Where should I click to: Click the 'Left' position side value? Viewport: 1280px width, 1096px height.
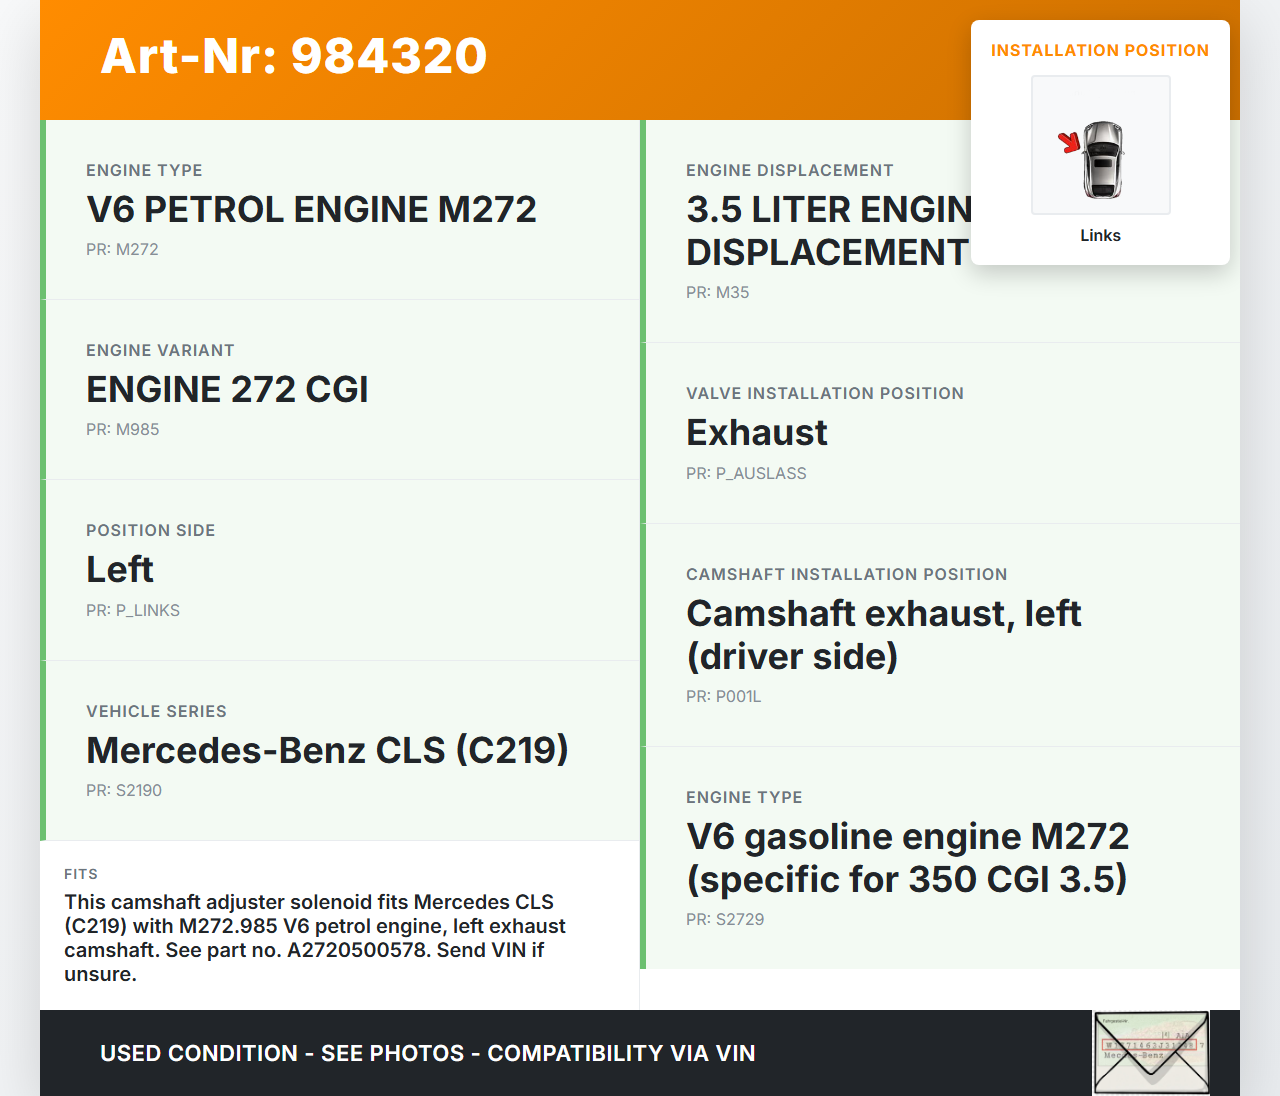tap(120, 570)
